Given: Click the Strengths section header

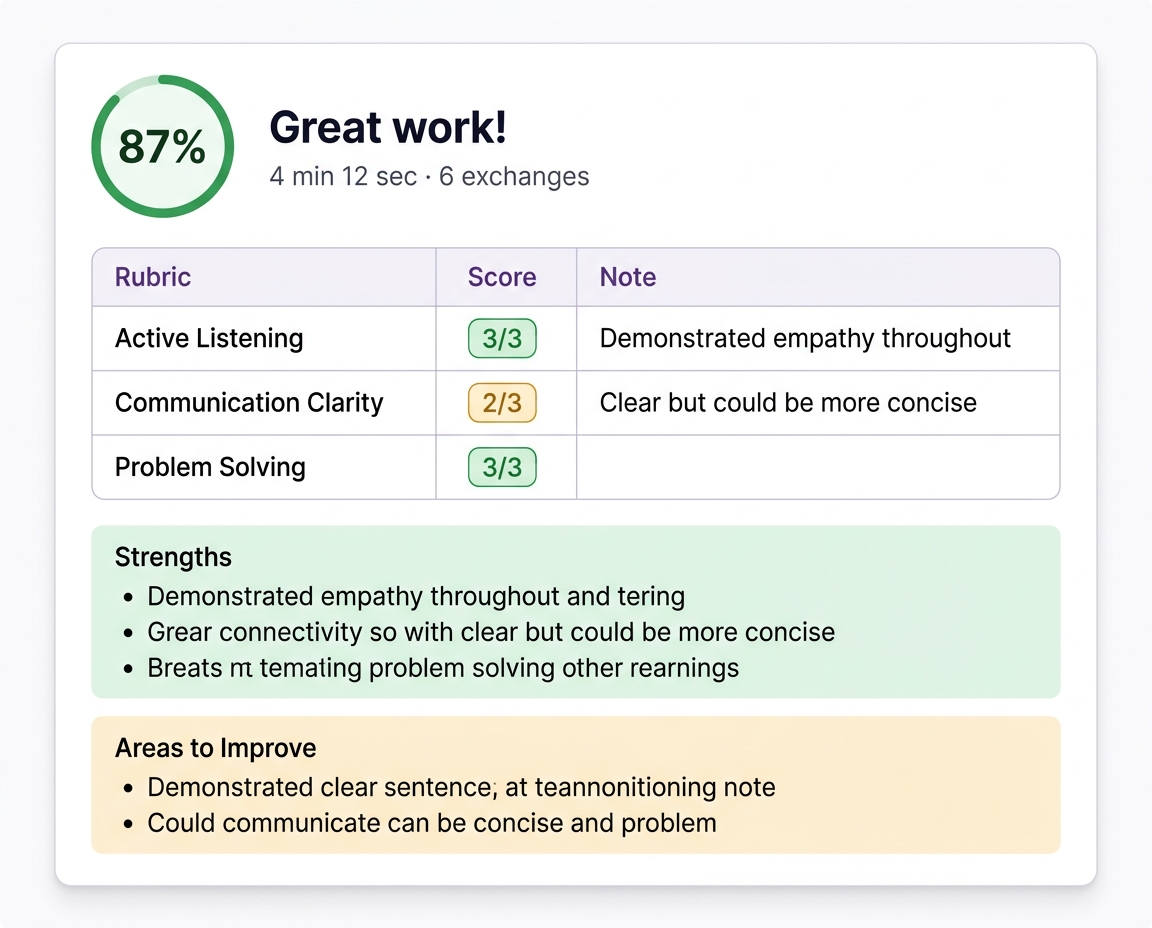Looking at the screenshot, I should pos(173,557).
